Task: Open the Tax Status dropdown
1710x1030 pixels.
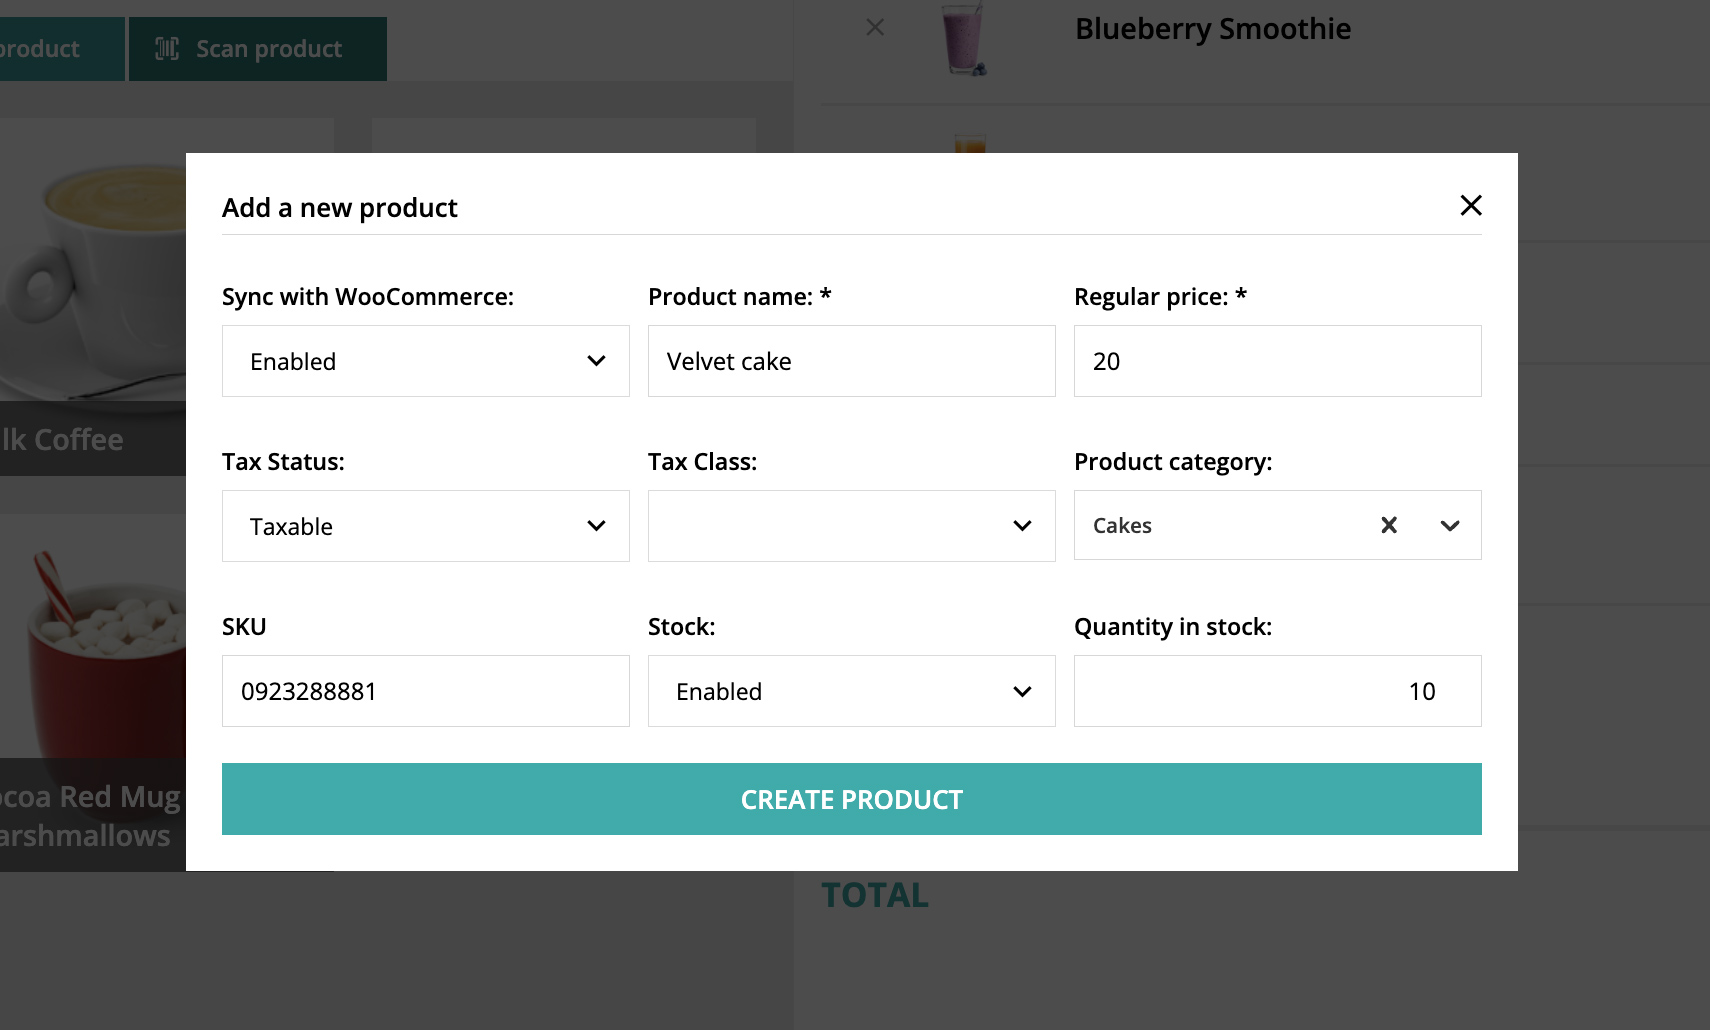Action: click(x=425, y=526)
